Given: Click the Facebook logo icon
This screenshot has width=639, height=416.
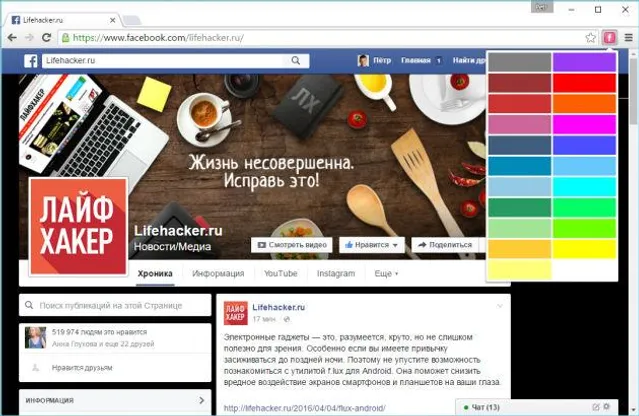Looking at the screenshot, I should point(31,61).
